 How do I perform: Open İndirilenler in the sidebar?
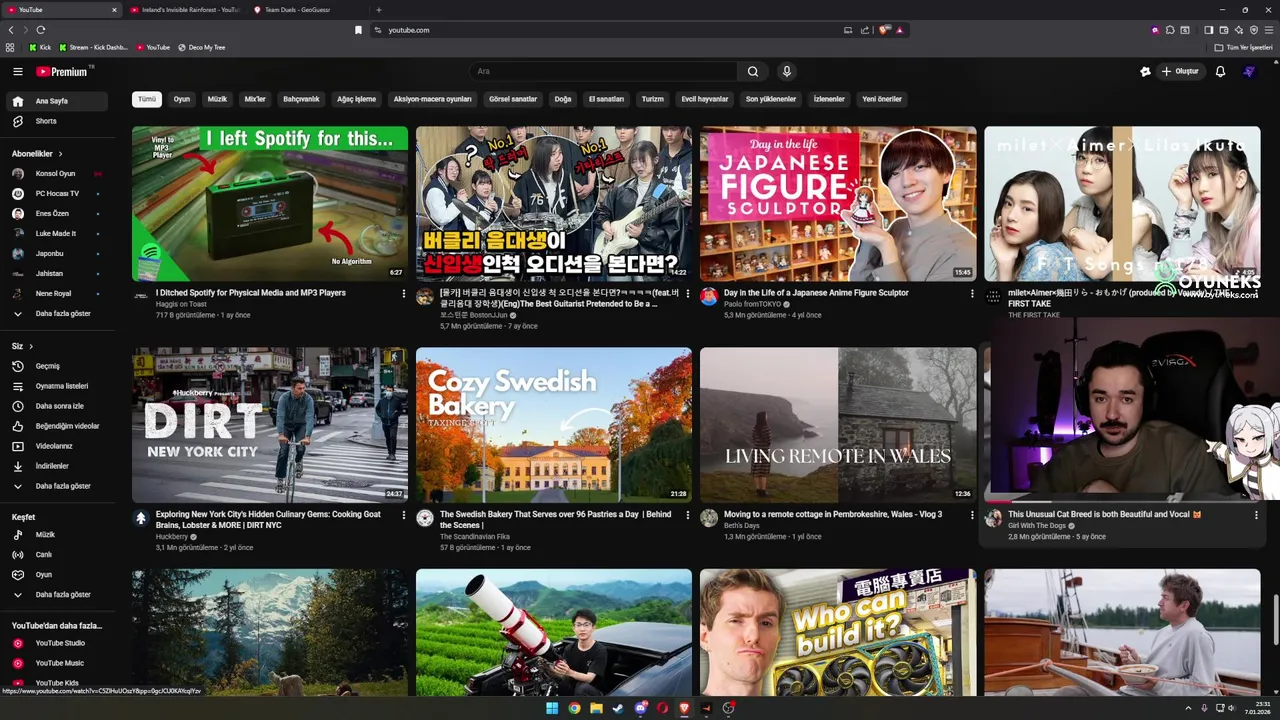pos(57,466)
